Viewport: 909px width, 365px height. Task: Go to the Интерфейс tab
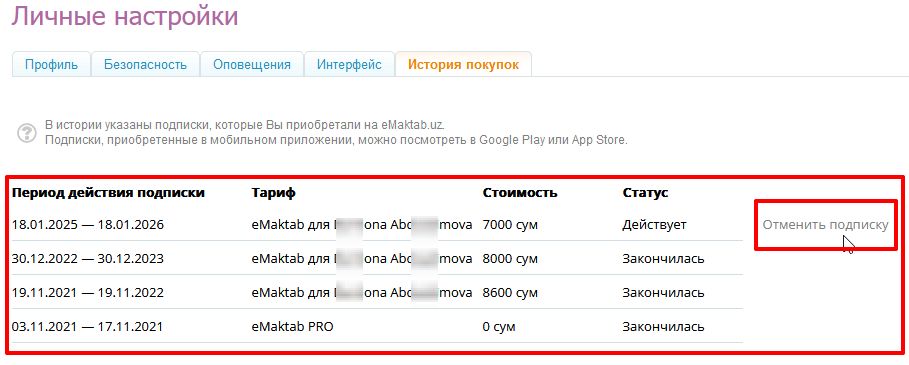click(349, 64)
